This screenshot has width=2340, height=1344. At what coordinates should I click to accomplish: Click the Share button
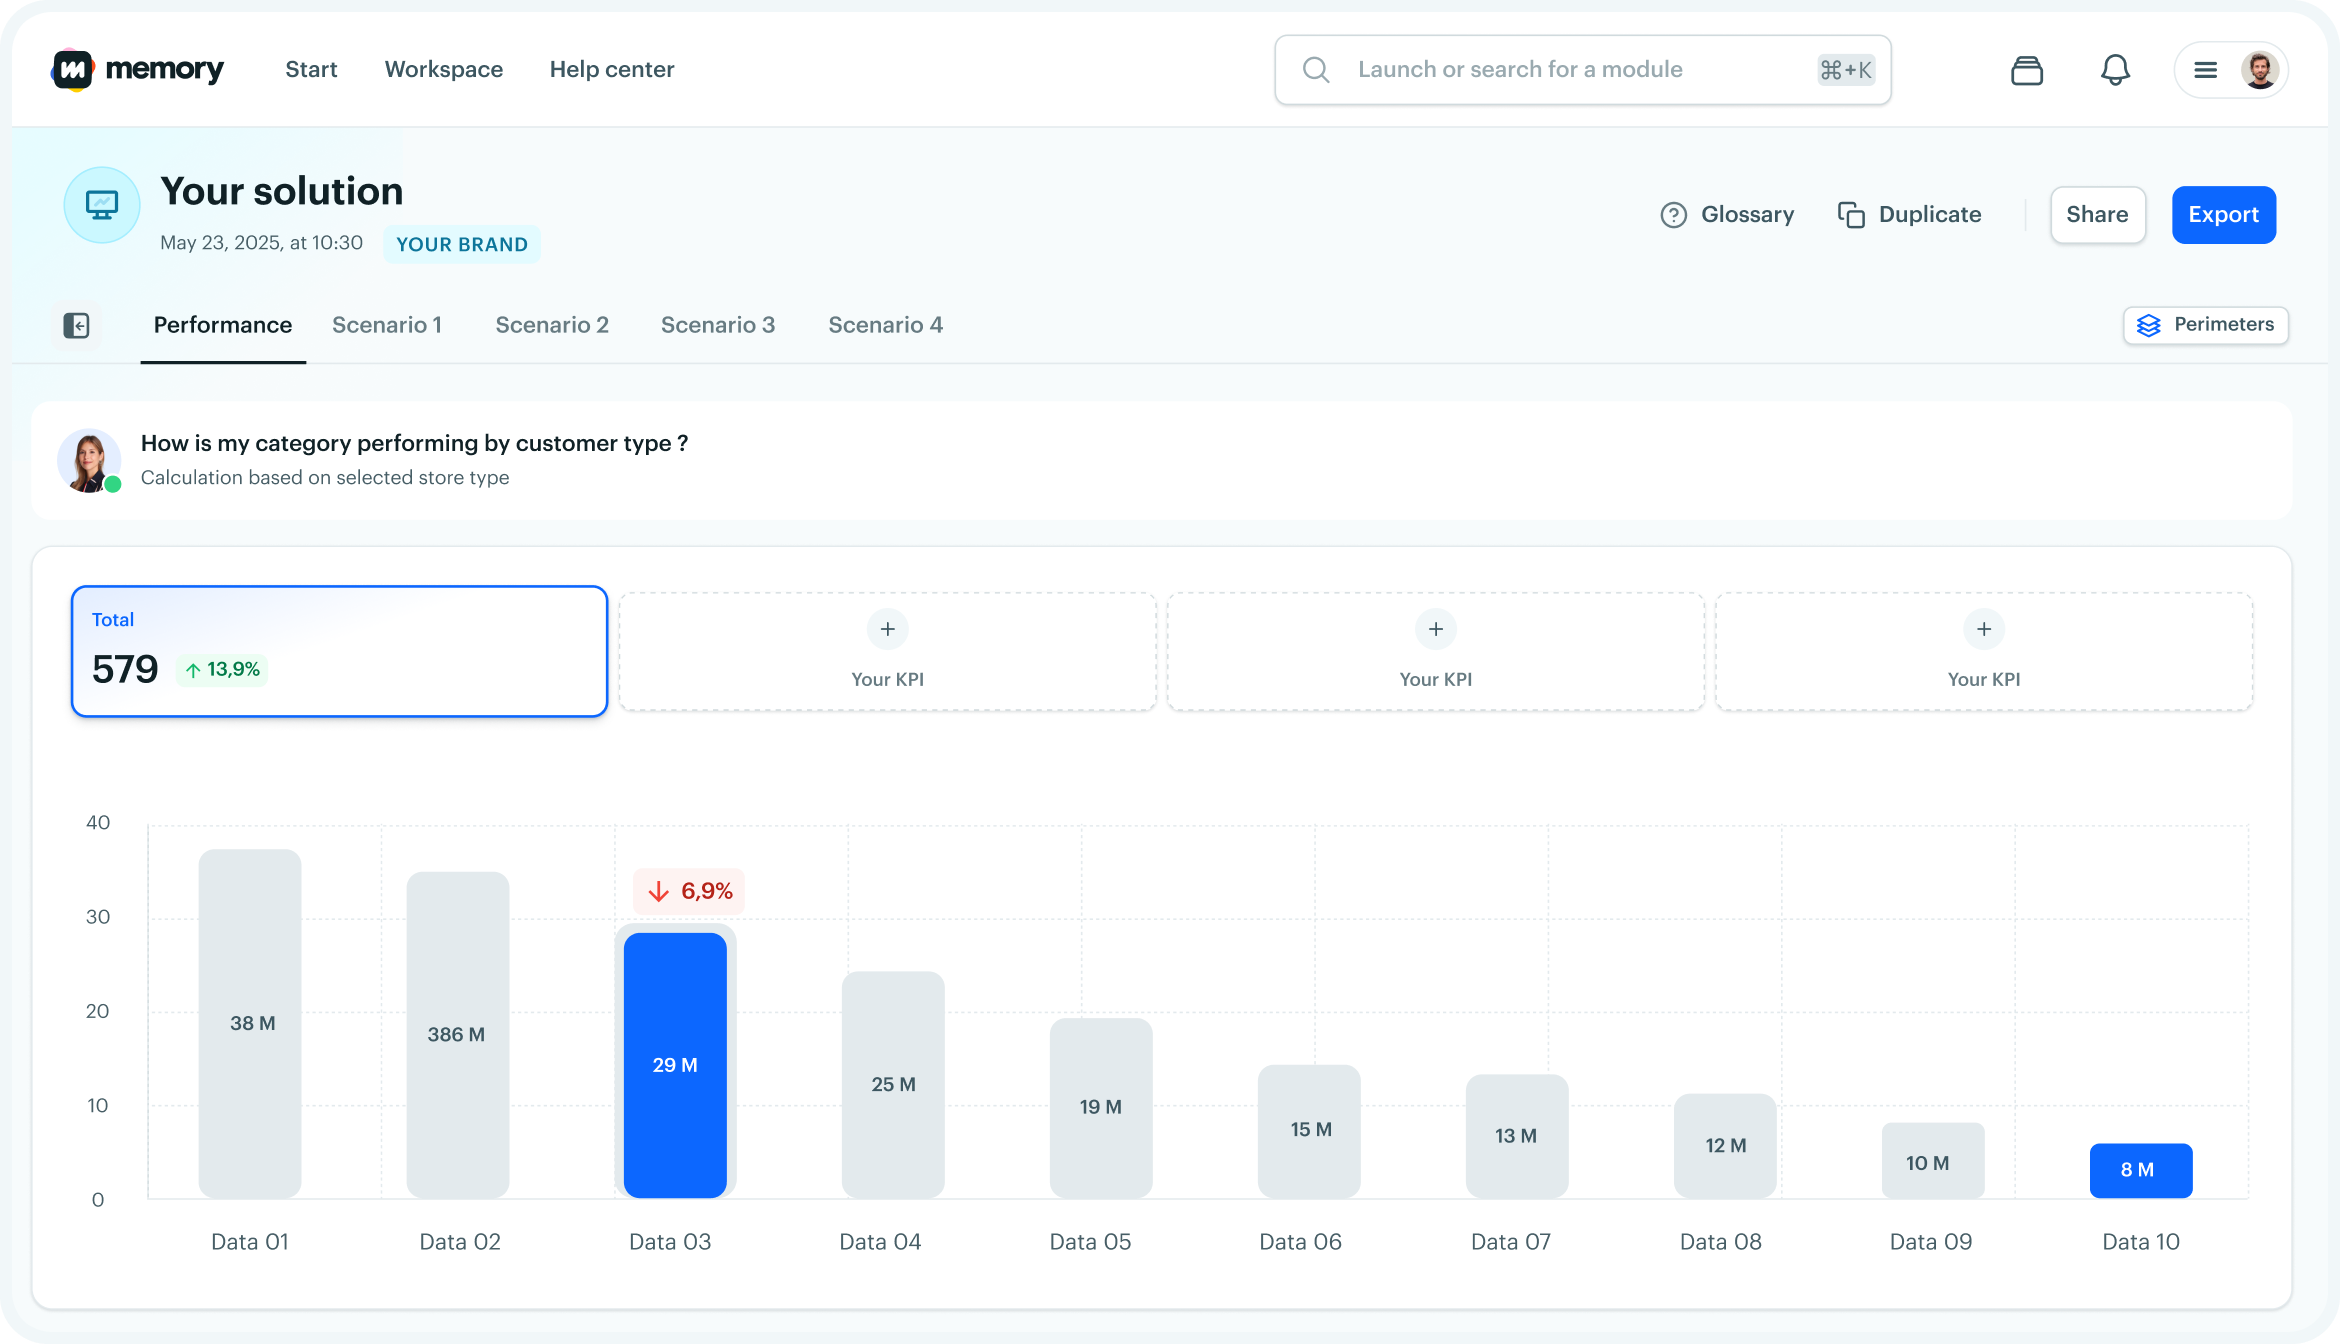click(2097, 215)
